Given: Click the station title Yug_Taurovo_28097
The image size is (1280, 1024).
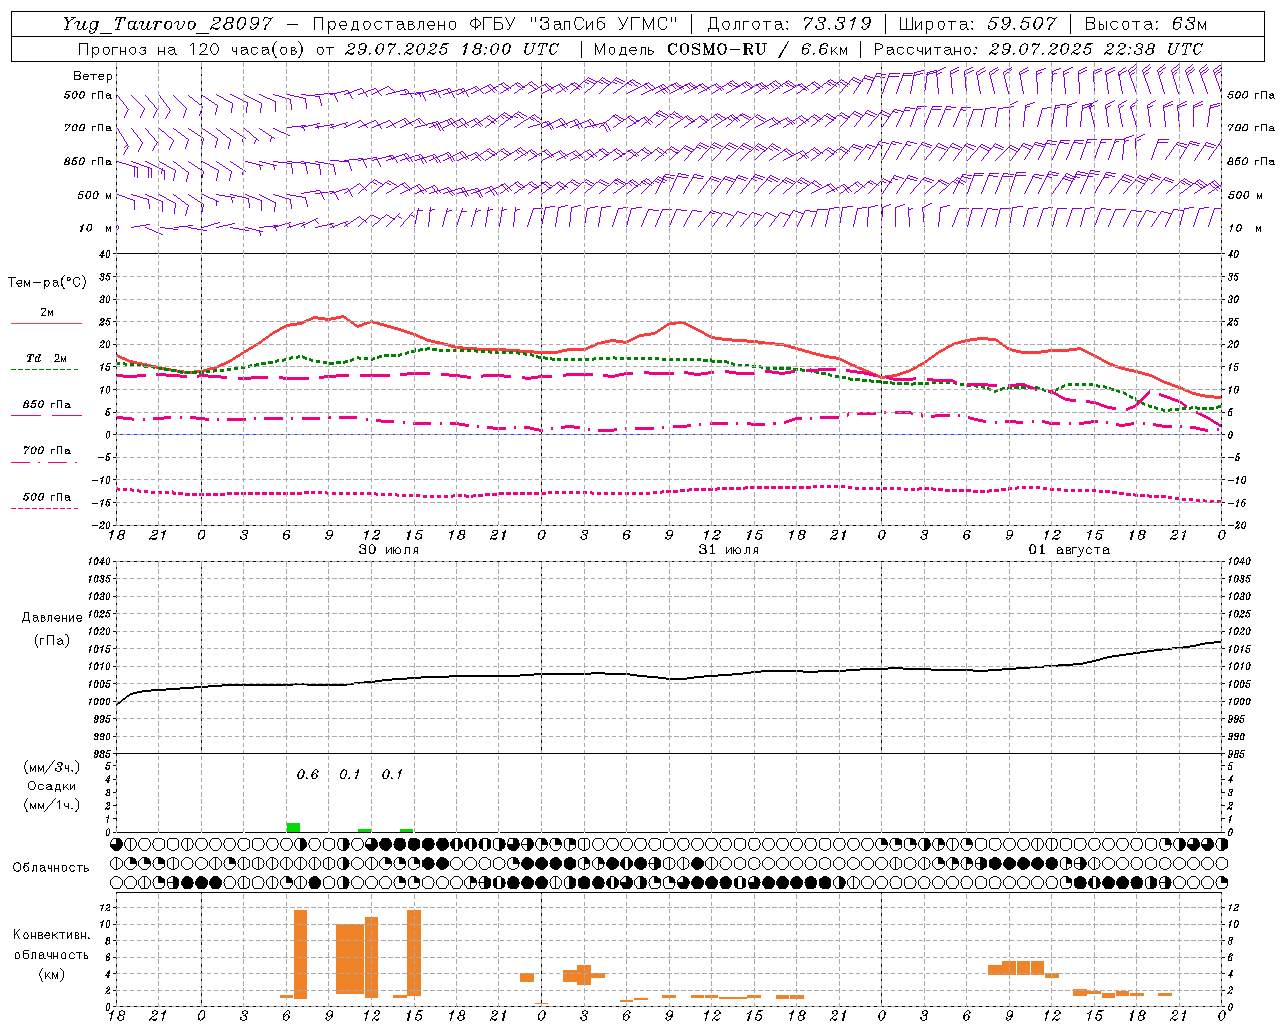Looking at the screenshot, I should point(167,24).
